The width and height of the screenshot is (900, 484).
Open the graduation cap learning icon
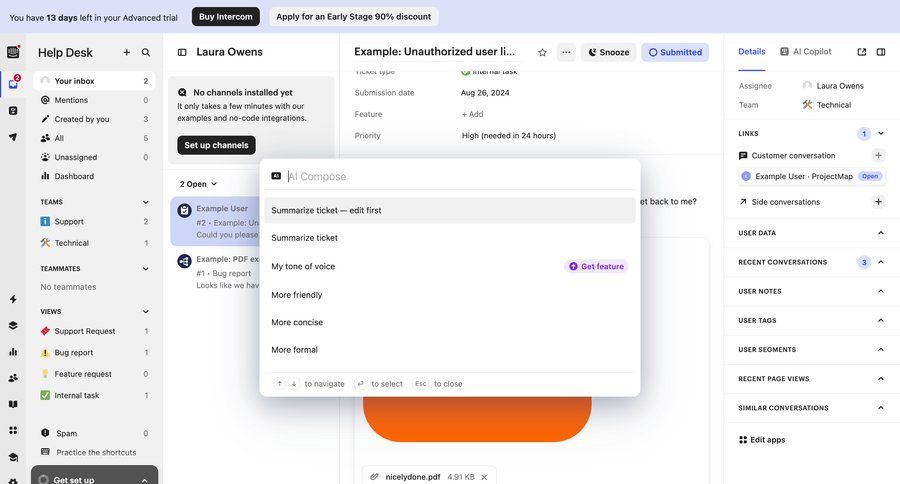point(13,457)
